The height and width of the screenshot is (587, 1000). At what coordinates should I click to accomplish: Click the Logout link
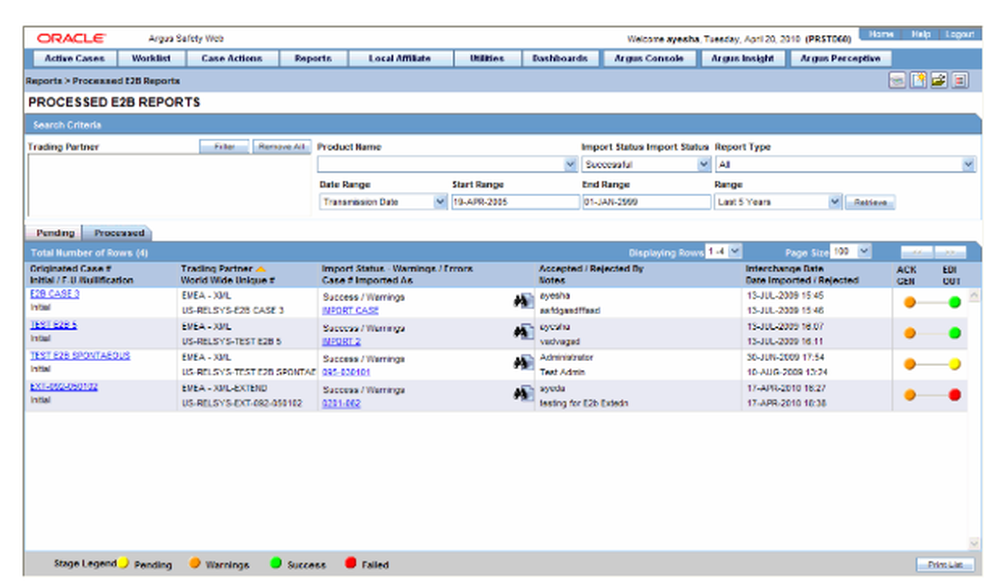pos(959,34)
